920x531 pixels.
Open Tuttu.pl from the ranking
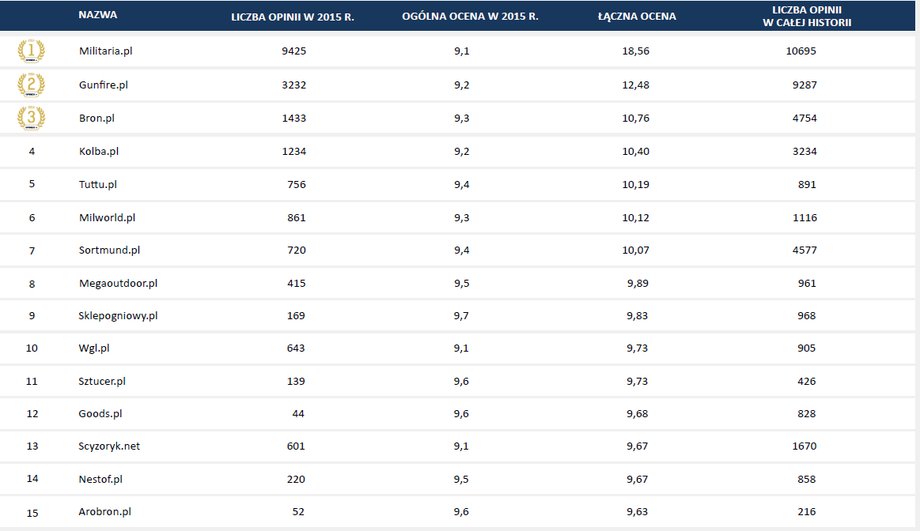pos(98,184)
